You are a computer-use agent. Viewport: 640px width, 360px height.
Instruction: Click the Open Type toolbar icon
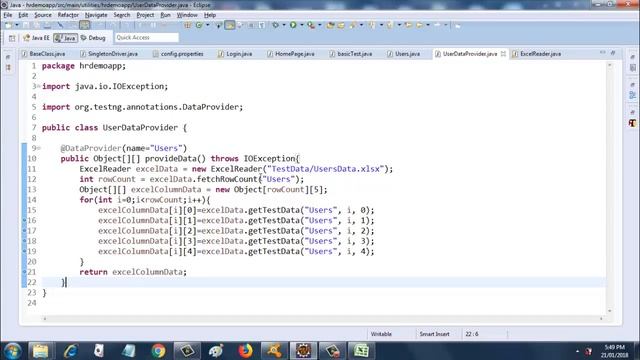click(330, 25)
